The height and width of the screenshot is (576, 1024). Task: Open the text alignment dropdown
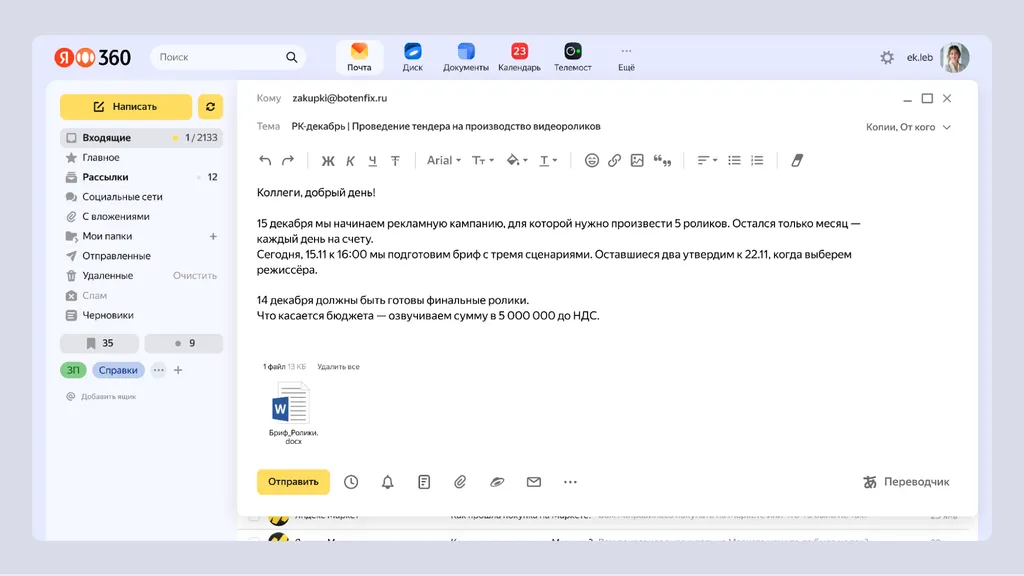click(707, 160)
